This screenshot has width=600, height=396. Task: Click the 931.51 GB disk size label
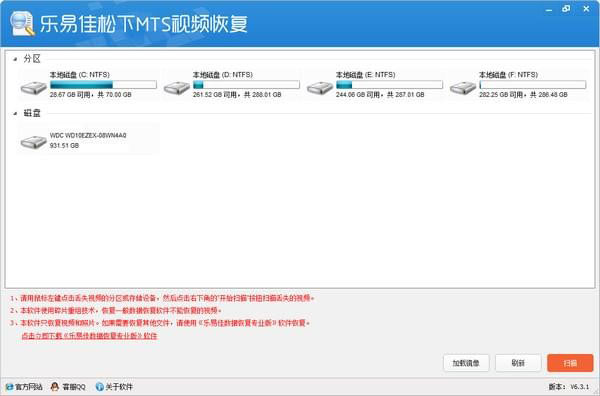tap(64, 146)
